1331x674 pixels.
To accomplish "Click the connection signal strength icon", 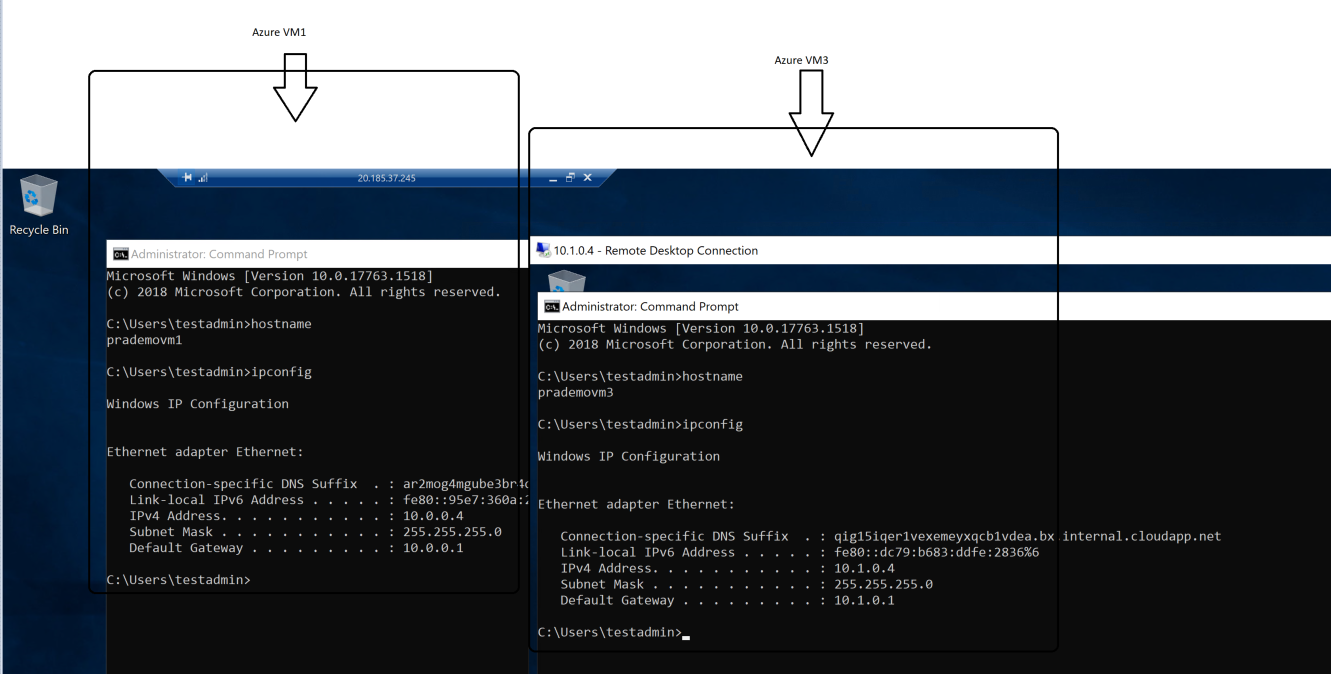I will 203,178.
